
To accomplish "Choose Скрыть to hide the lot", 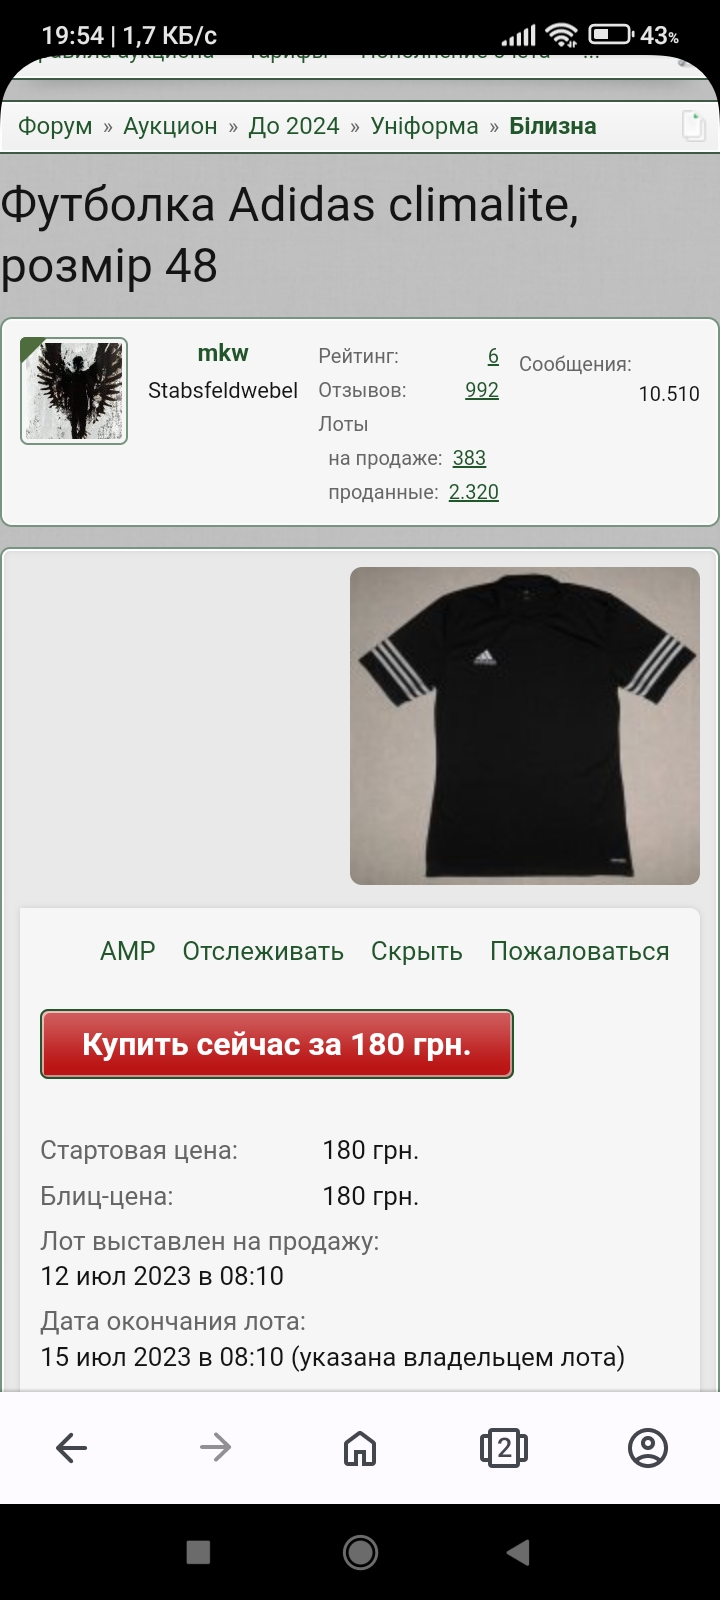I will pos(417,951).
